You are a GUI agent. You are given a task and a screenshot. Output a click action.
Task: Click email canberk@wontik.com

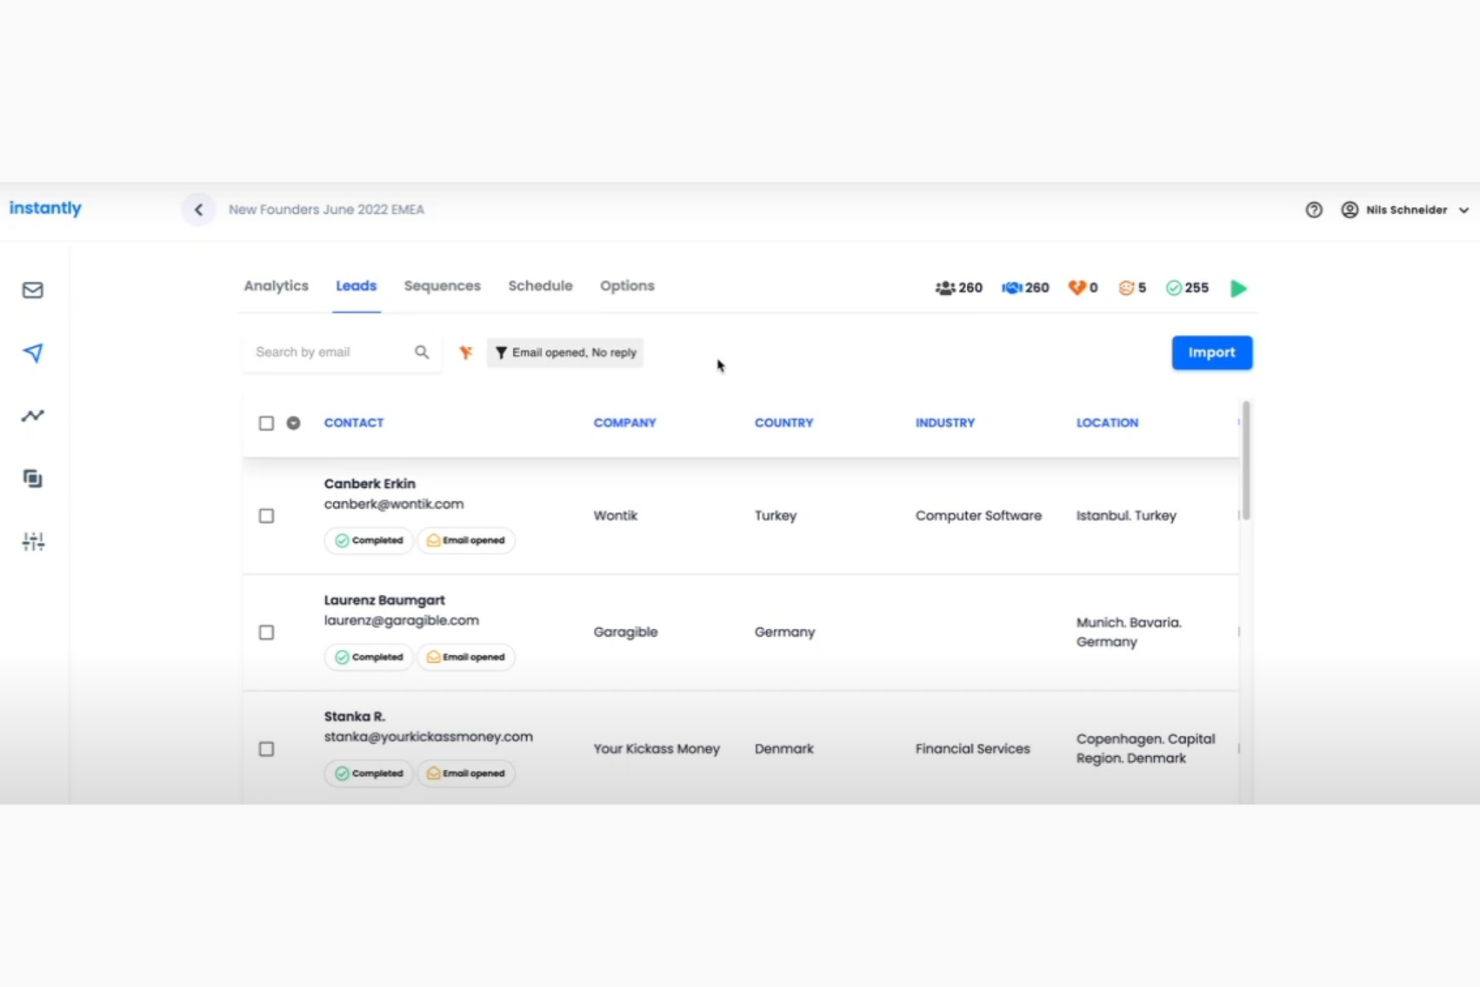pos(394,504)
